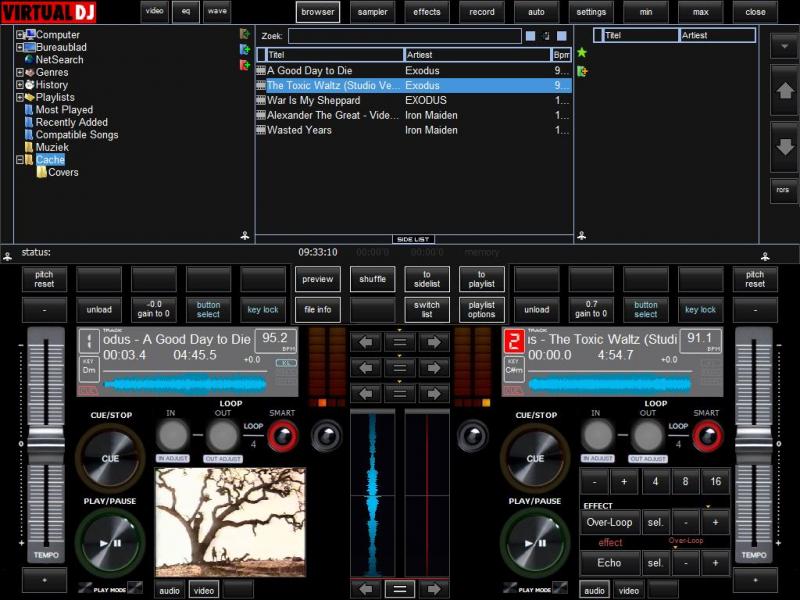Start right deck with Play/Pause
800x600 pixels.
tap(535, 542)
